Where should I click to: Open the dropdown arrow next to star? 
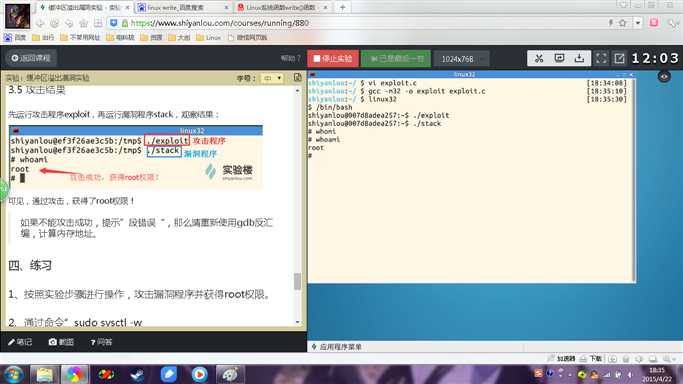pyautogui.click(x=637, y=23)
